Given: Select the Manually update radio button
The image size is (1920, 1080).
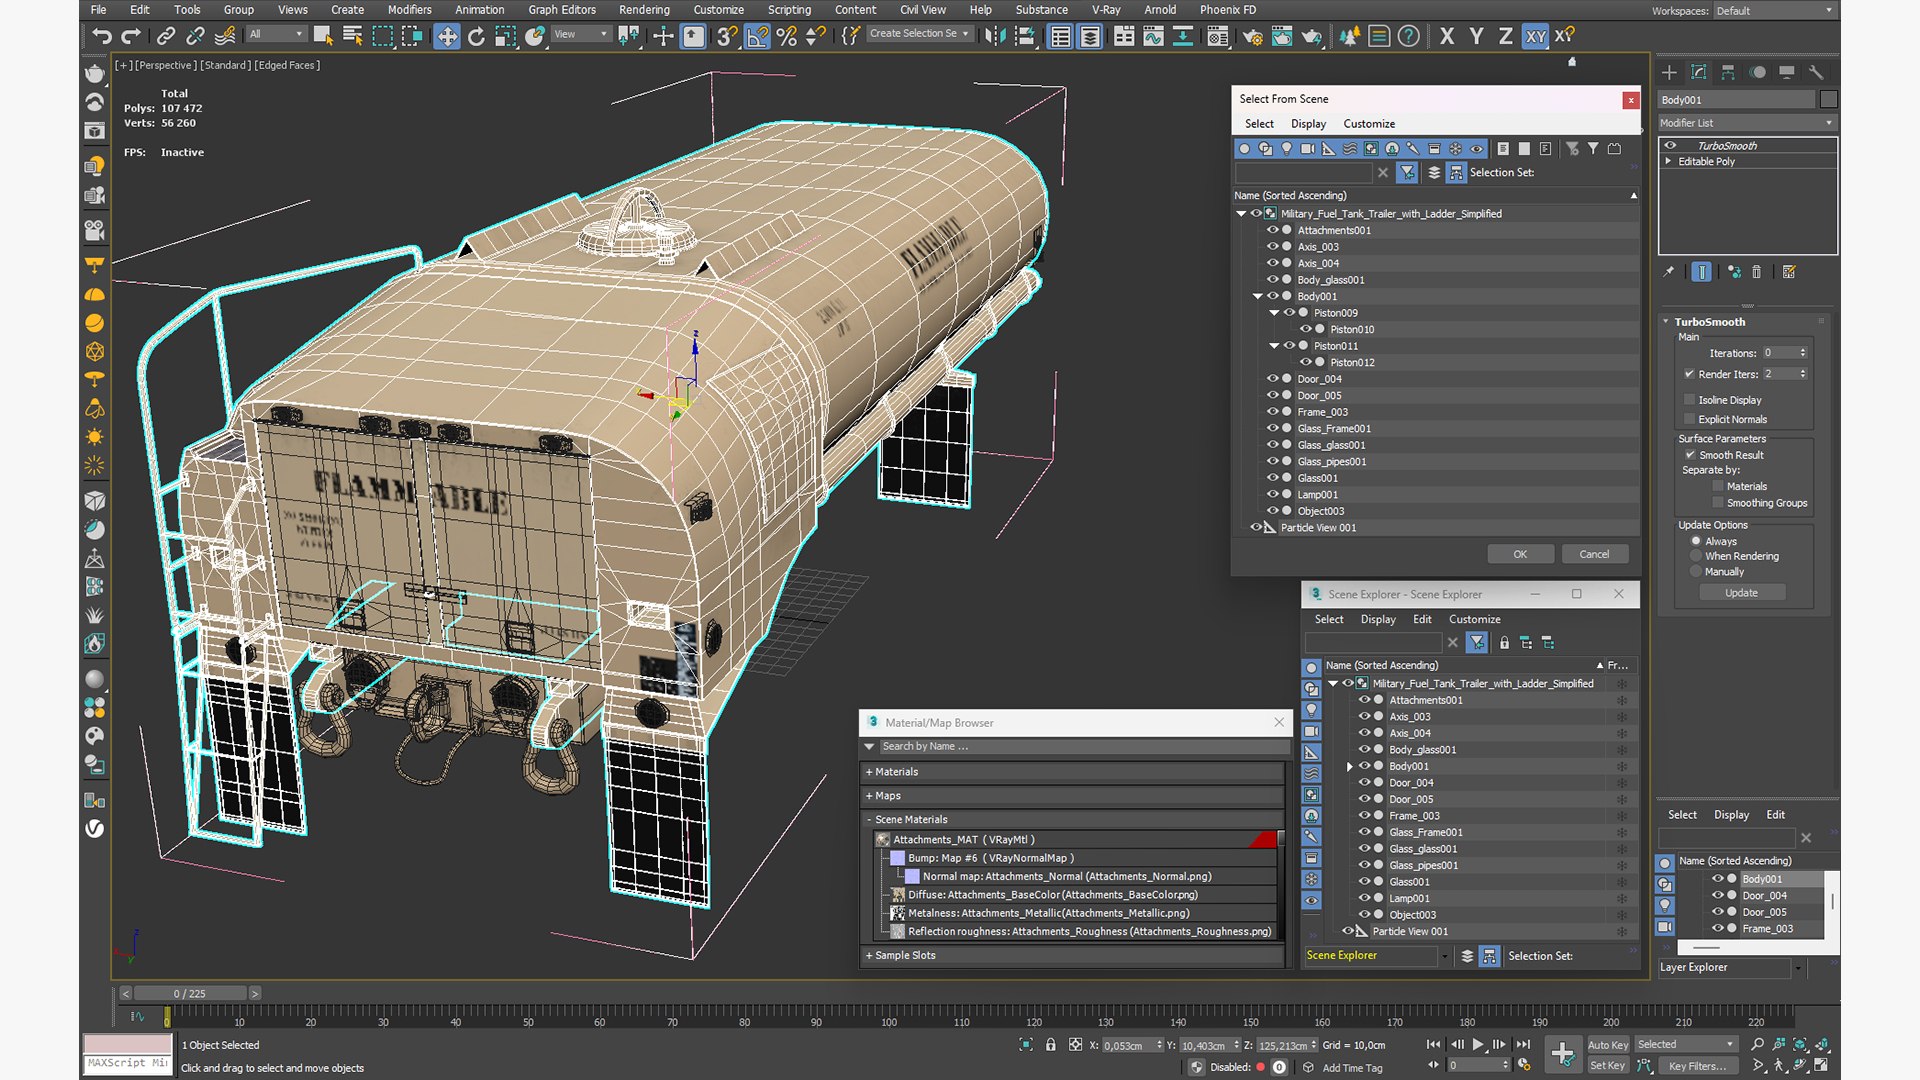Looking at the screenshot, I should (x=1696, y=572).
